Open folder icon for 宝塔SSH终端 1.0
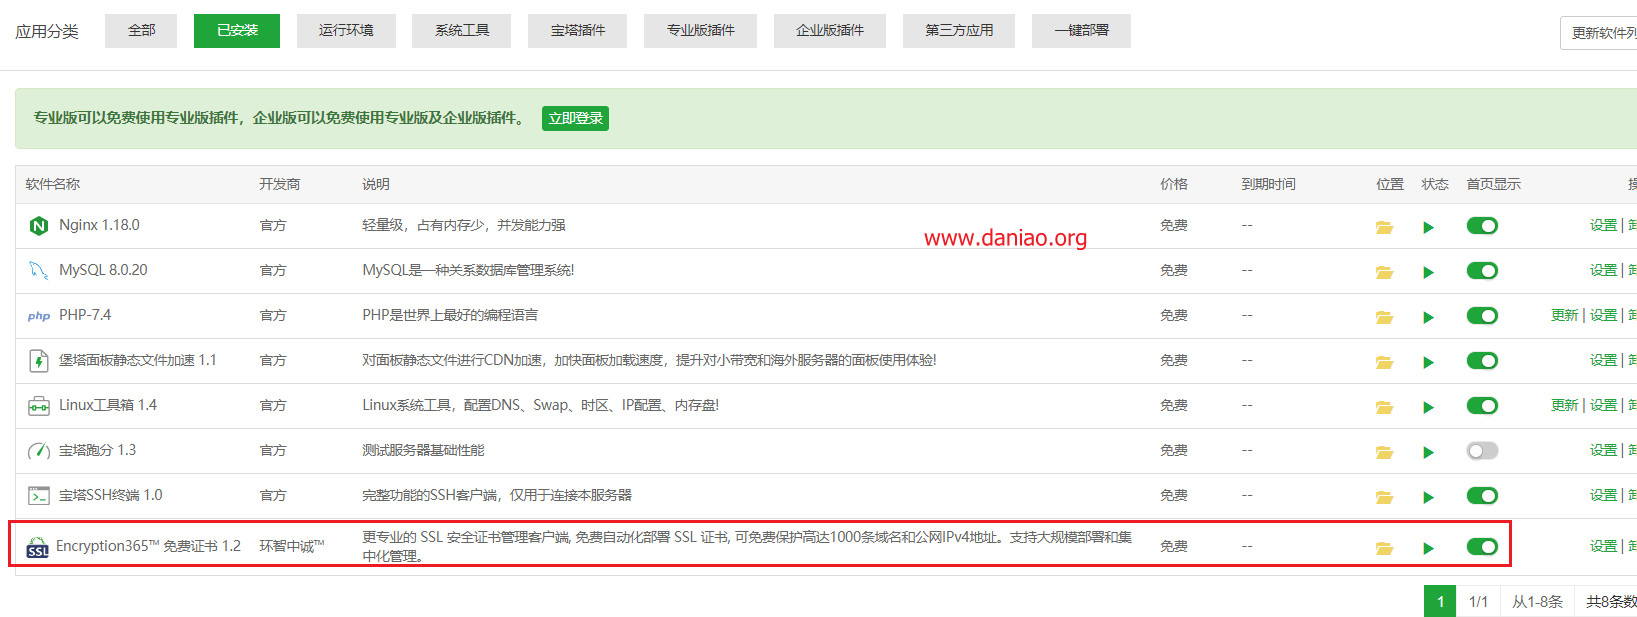1637x617 pixels. click(1384, 497)
